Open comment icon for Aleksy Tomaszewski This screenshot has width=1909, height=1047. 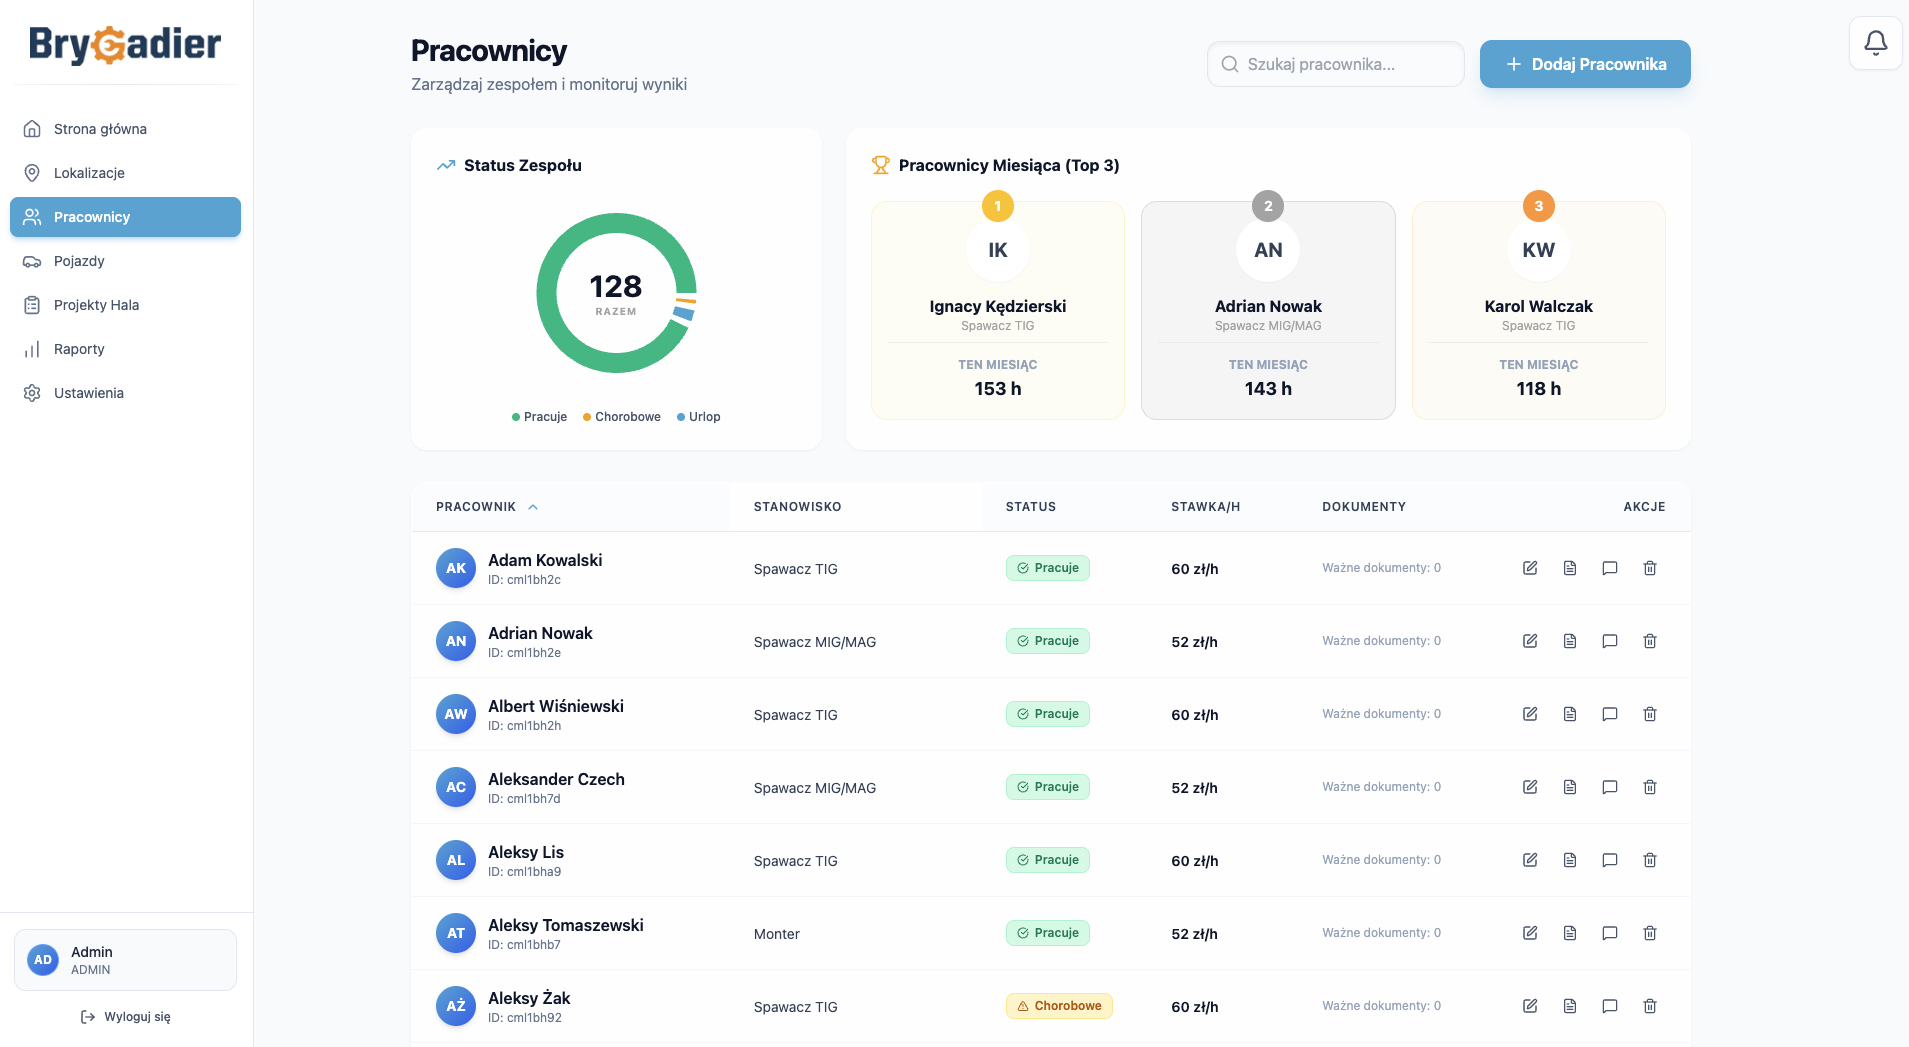[1610, 933]
